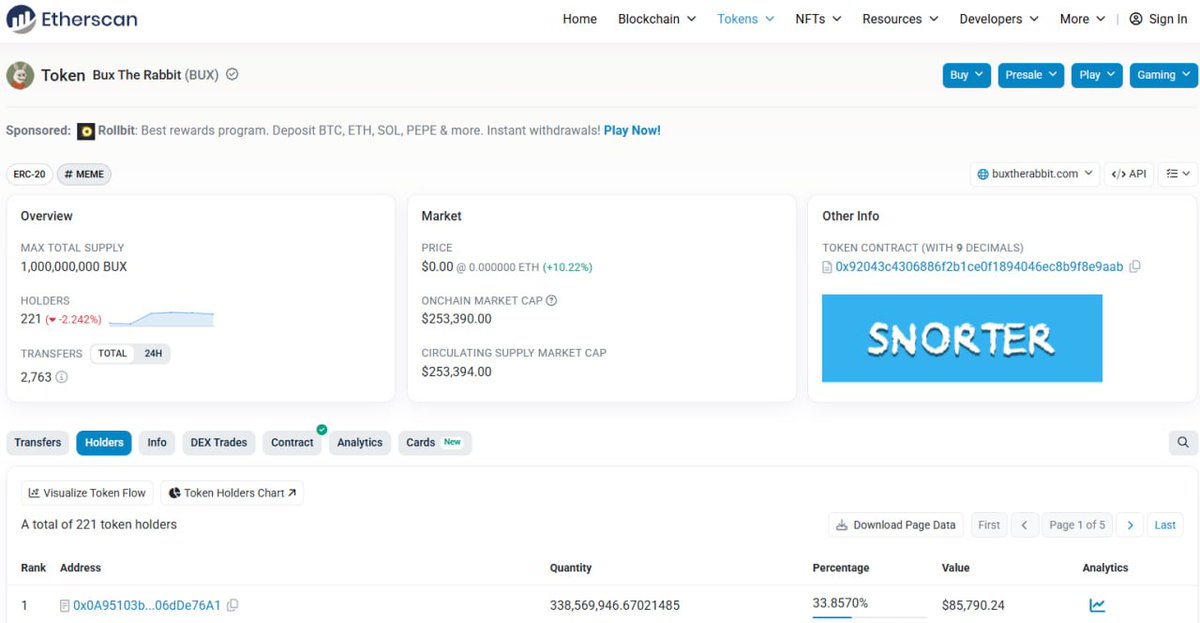This screenshot has width=1200, height=623.
Task: Jump to First holders page
Action: [989, 525]
